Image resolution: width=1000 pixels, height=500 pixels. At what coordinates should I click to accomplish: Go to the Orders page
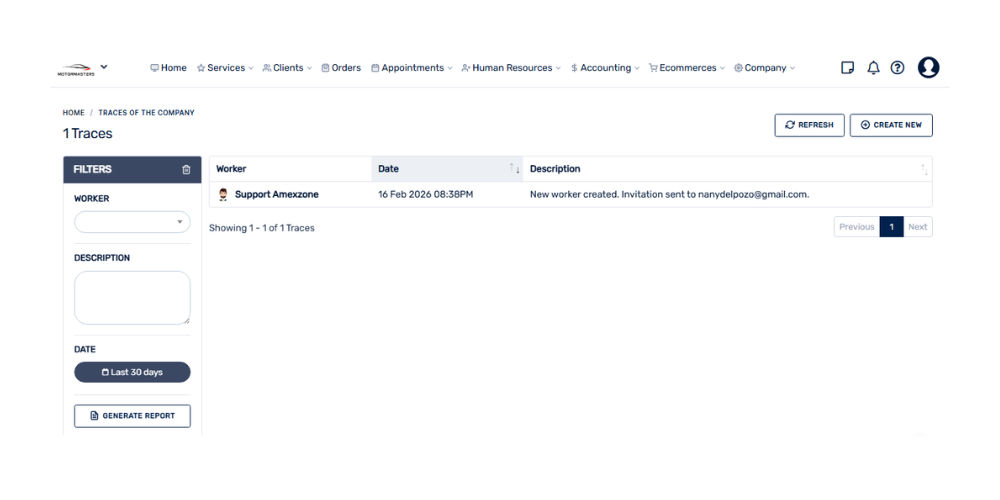click(341, 68)
